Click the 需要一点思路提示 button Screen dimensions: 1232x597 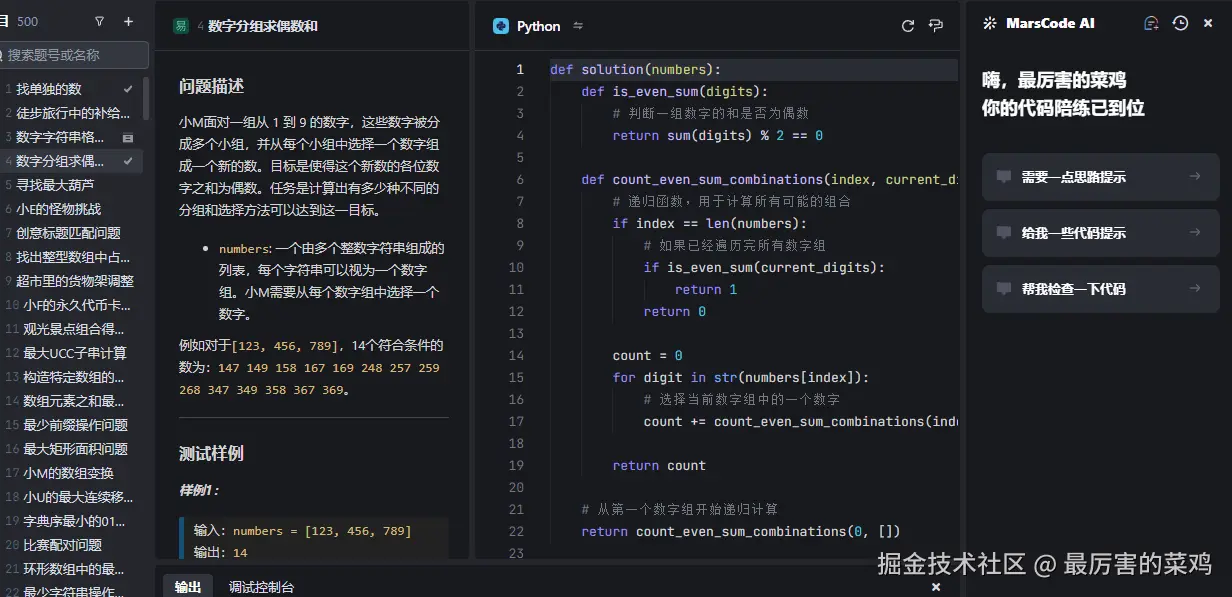(x=1100, y=177)
